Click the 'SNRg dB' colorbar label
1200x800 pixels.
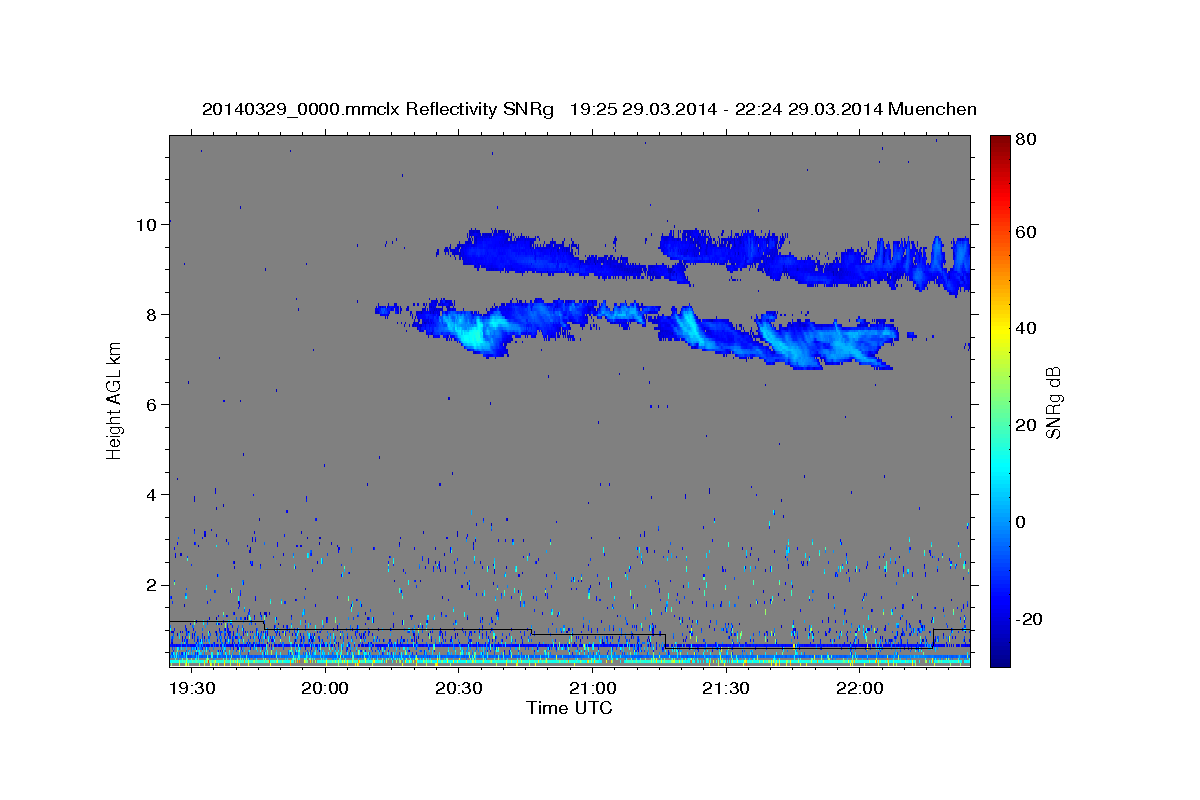(x=1053, y=402)
